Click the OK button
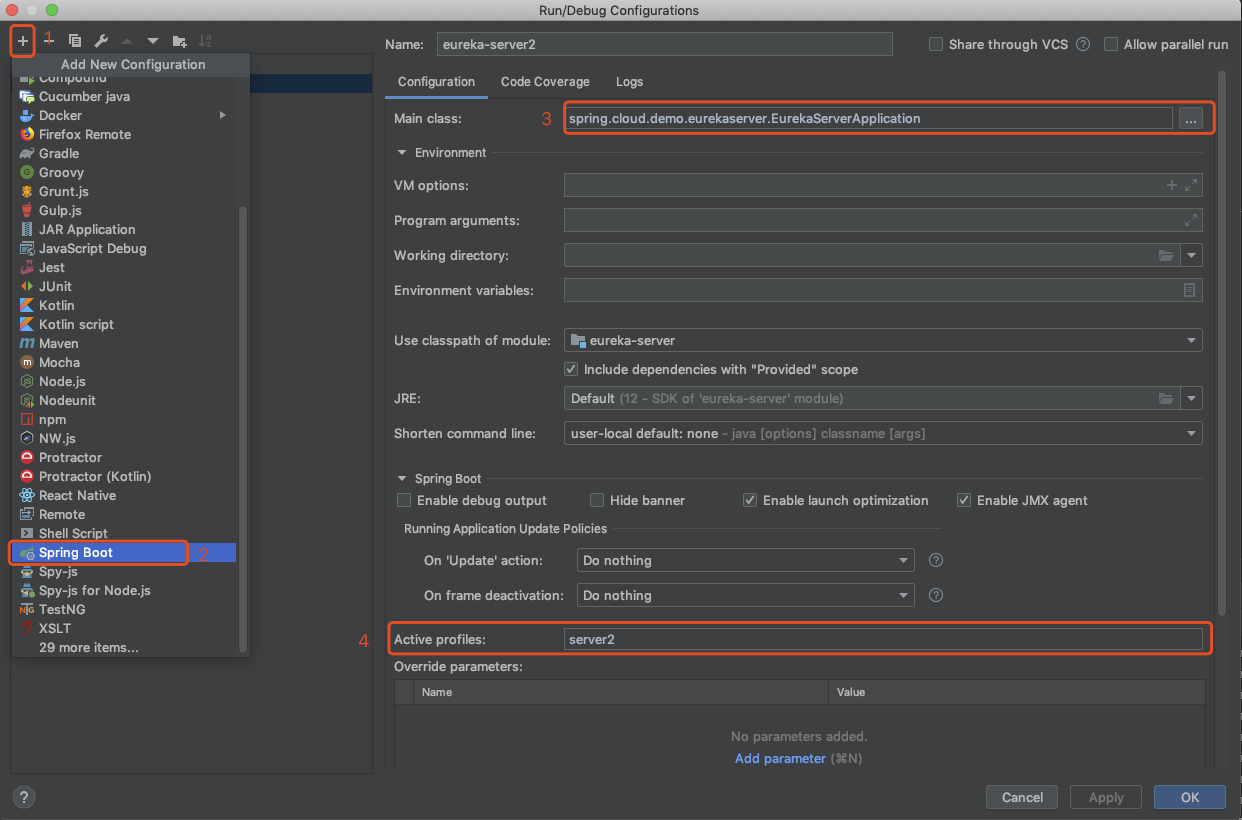The image size is (1242, 820). point(1190,797)
